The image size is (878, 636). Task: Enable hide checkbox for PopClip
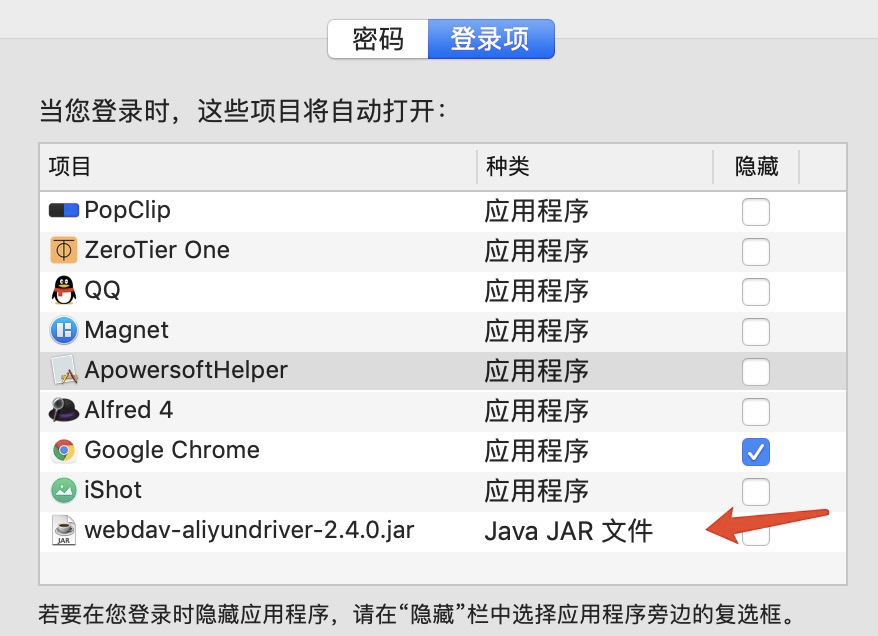click(x=755, y=212)
